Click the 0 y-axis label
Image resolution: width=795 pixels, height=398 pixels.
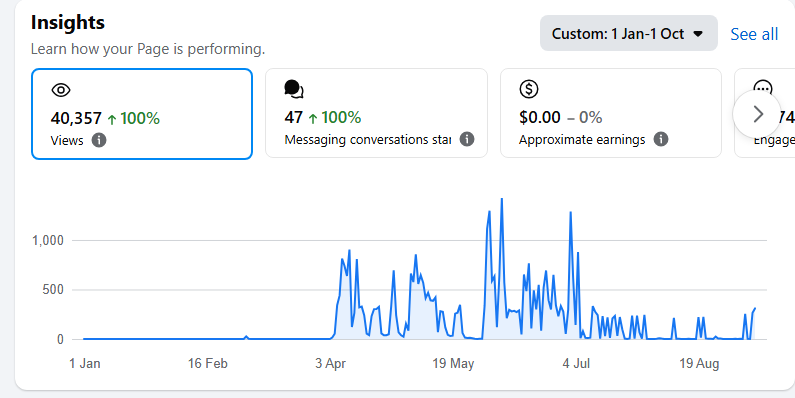pyautogui.click(x=60, y=339)
